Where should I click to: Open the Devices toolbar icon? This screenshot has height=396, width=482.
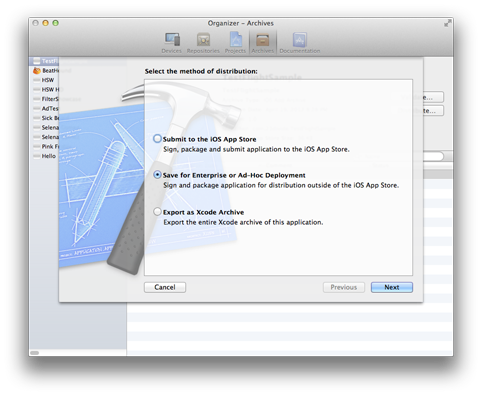tap(172, 43)
